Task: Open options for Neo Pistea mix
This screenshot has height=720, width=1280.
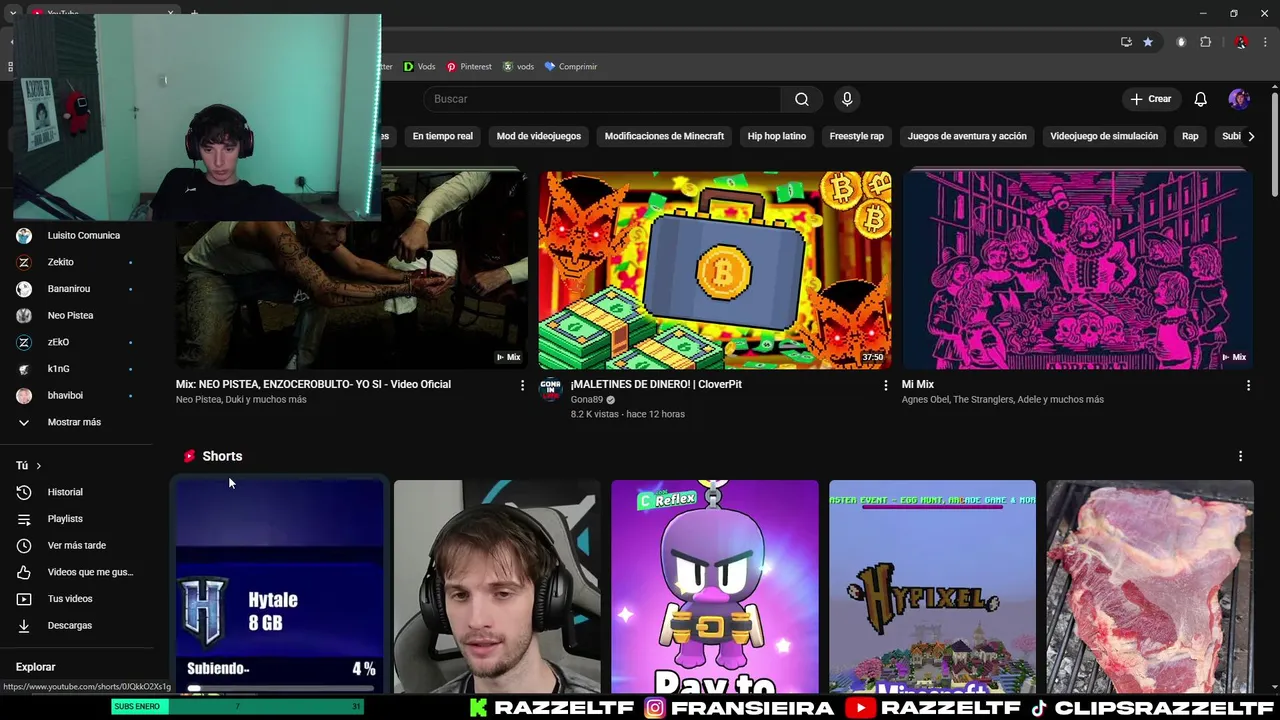Action: [x=522, y=385]
